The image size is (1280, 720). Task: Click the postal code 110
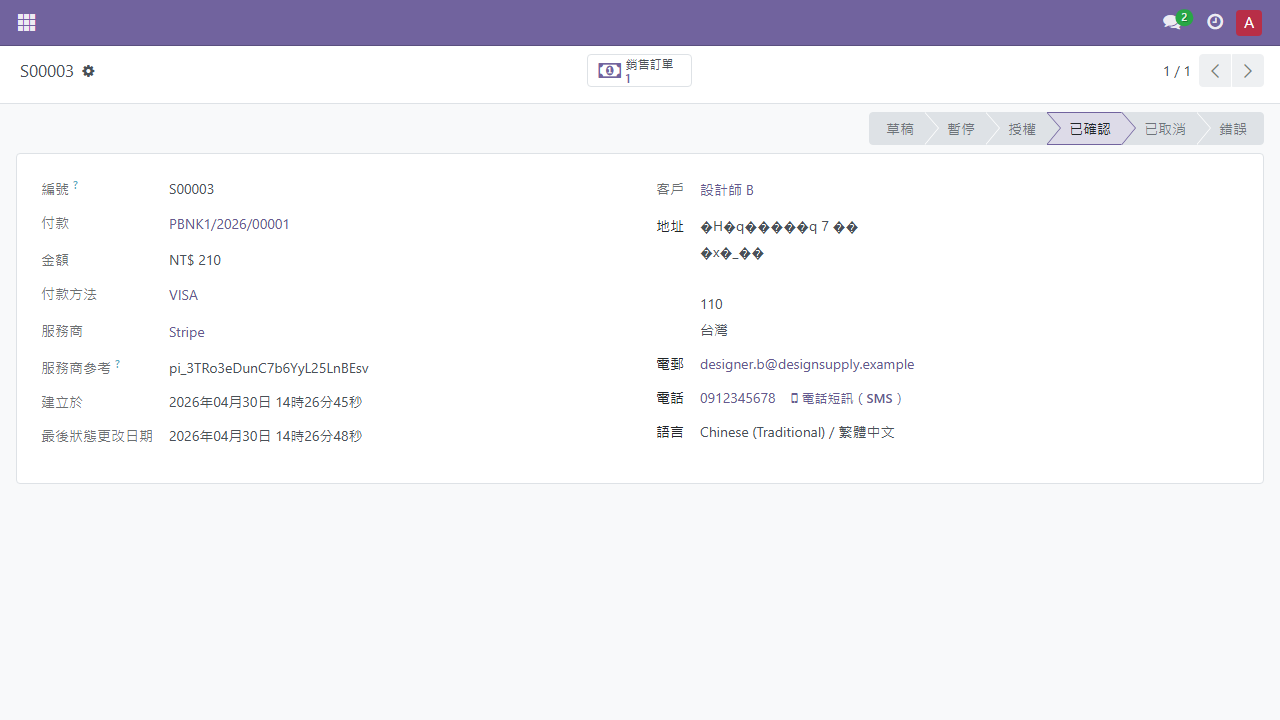click(711, 304)
